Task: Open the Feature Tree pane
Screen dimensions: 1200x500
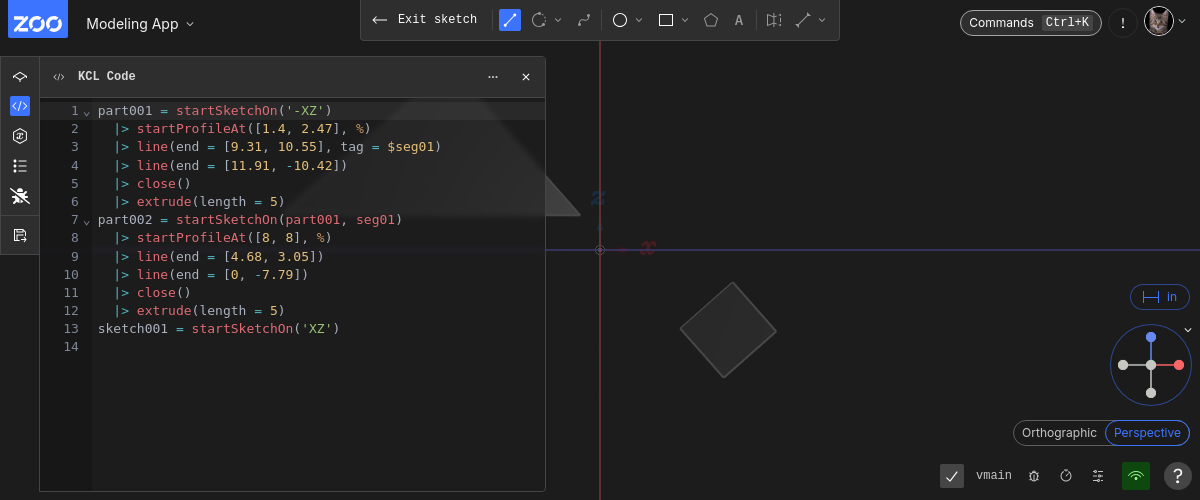Action: (20, 77)
